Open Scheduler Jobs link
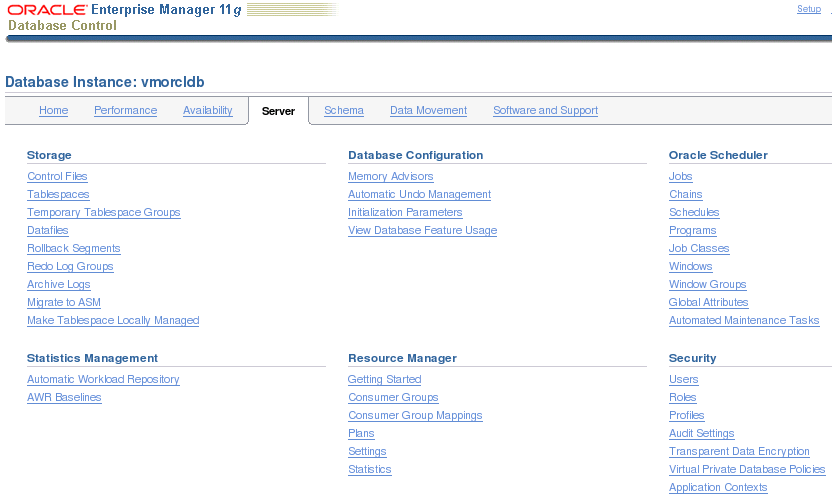Image resolution: width=832 pixels, height=501 pixels. click(x=681, y=176)
